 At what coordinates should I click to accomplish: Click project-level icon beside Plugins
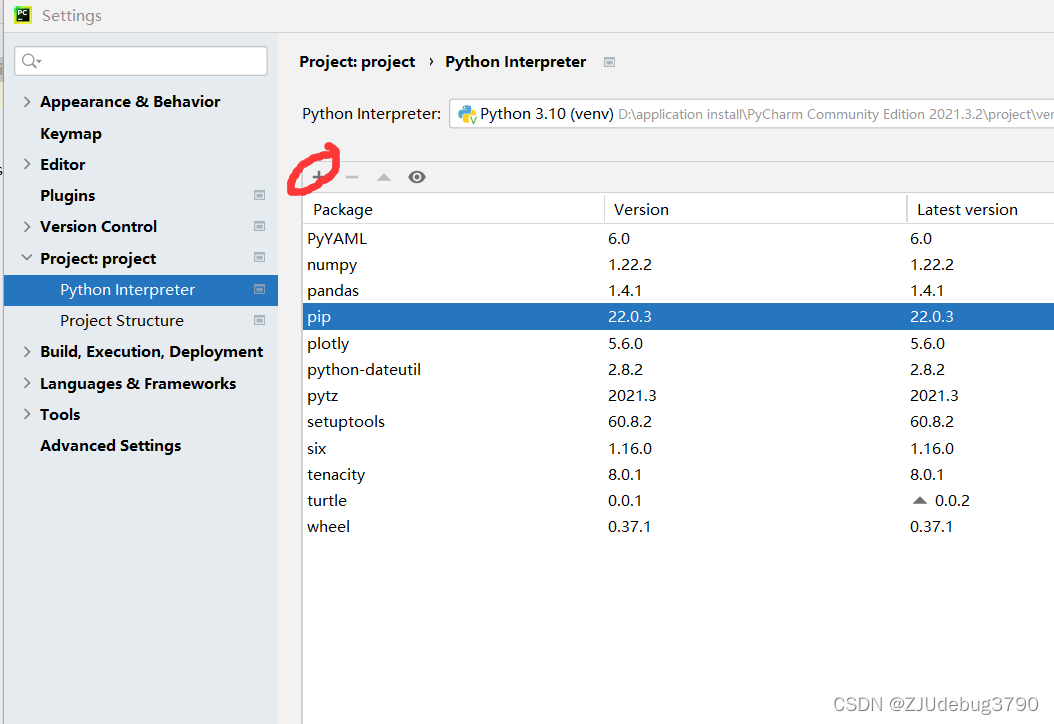(x=259, y=195)
